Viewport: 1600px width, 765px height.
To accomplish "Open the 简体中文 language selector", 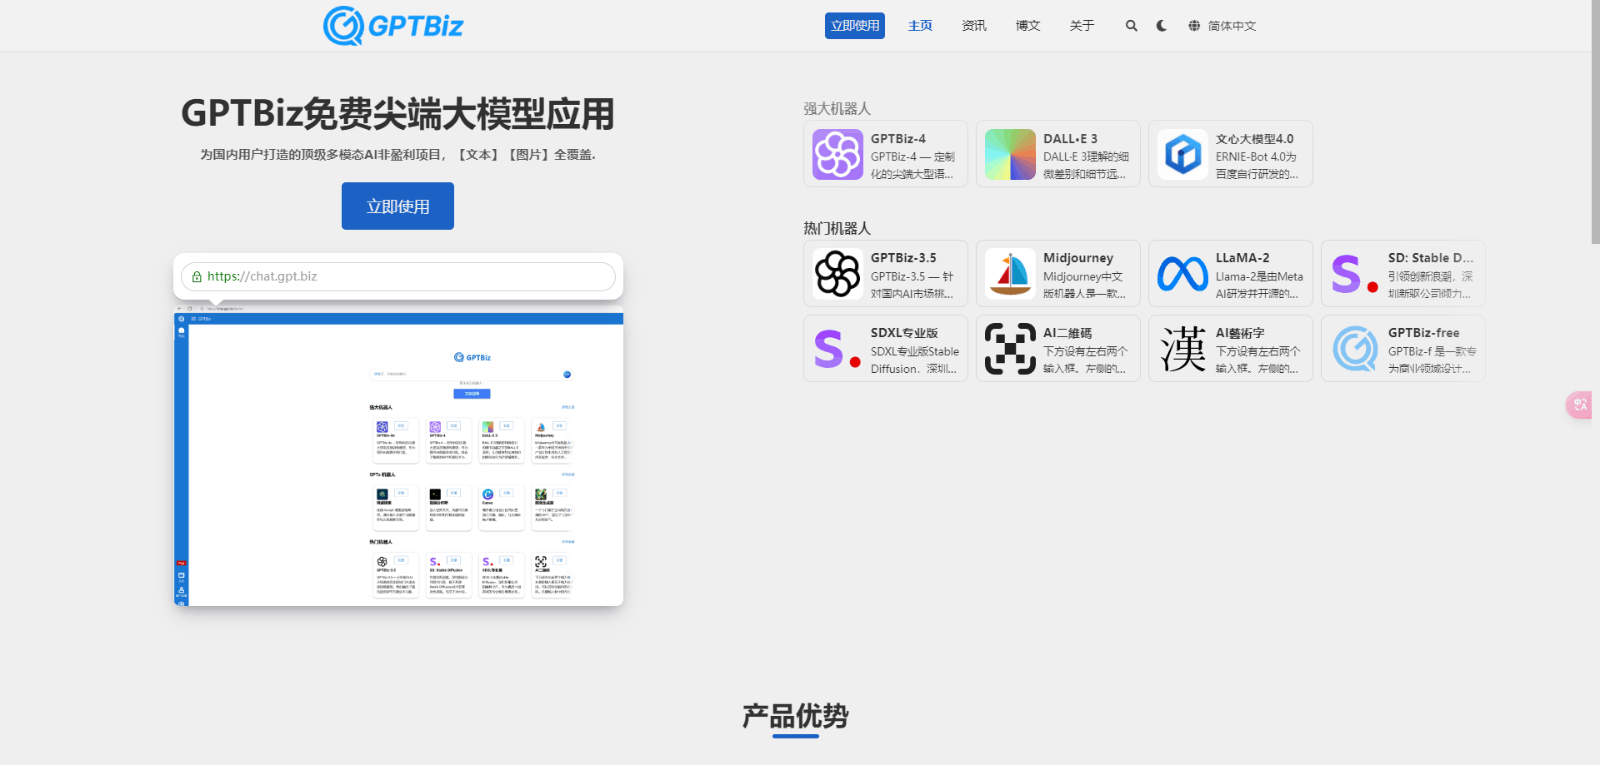I will click(1232, 26).
